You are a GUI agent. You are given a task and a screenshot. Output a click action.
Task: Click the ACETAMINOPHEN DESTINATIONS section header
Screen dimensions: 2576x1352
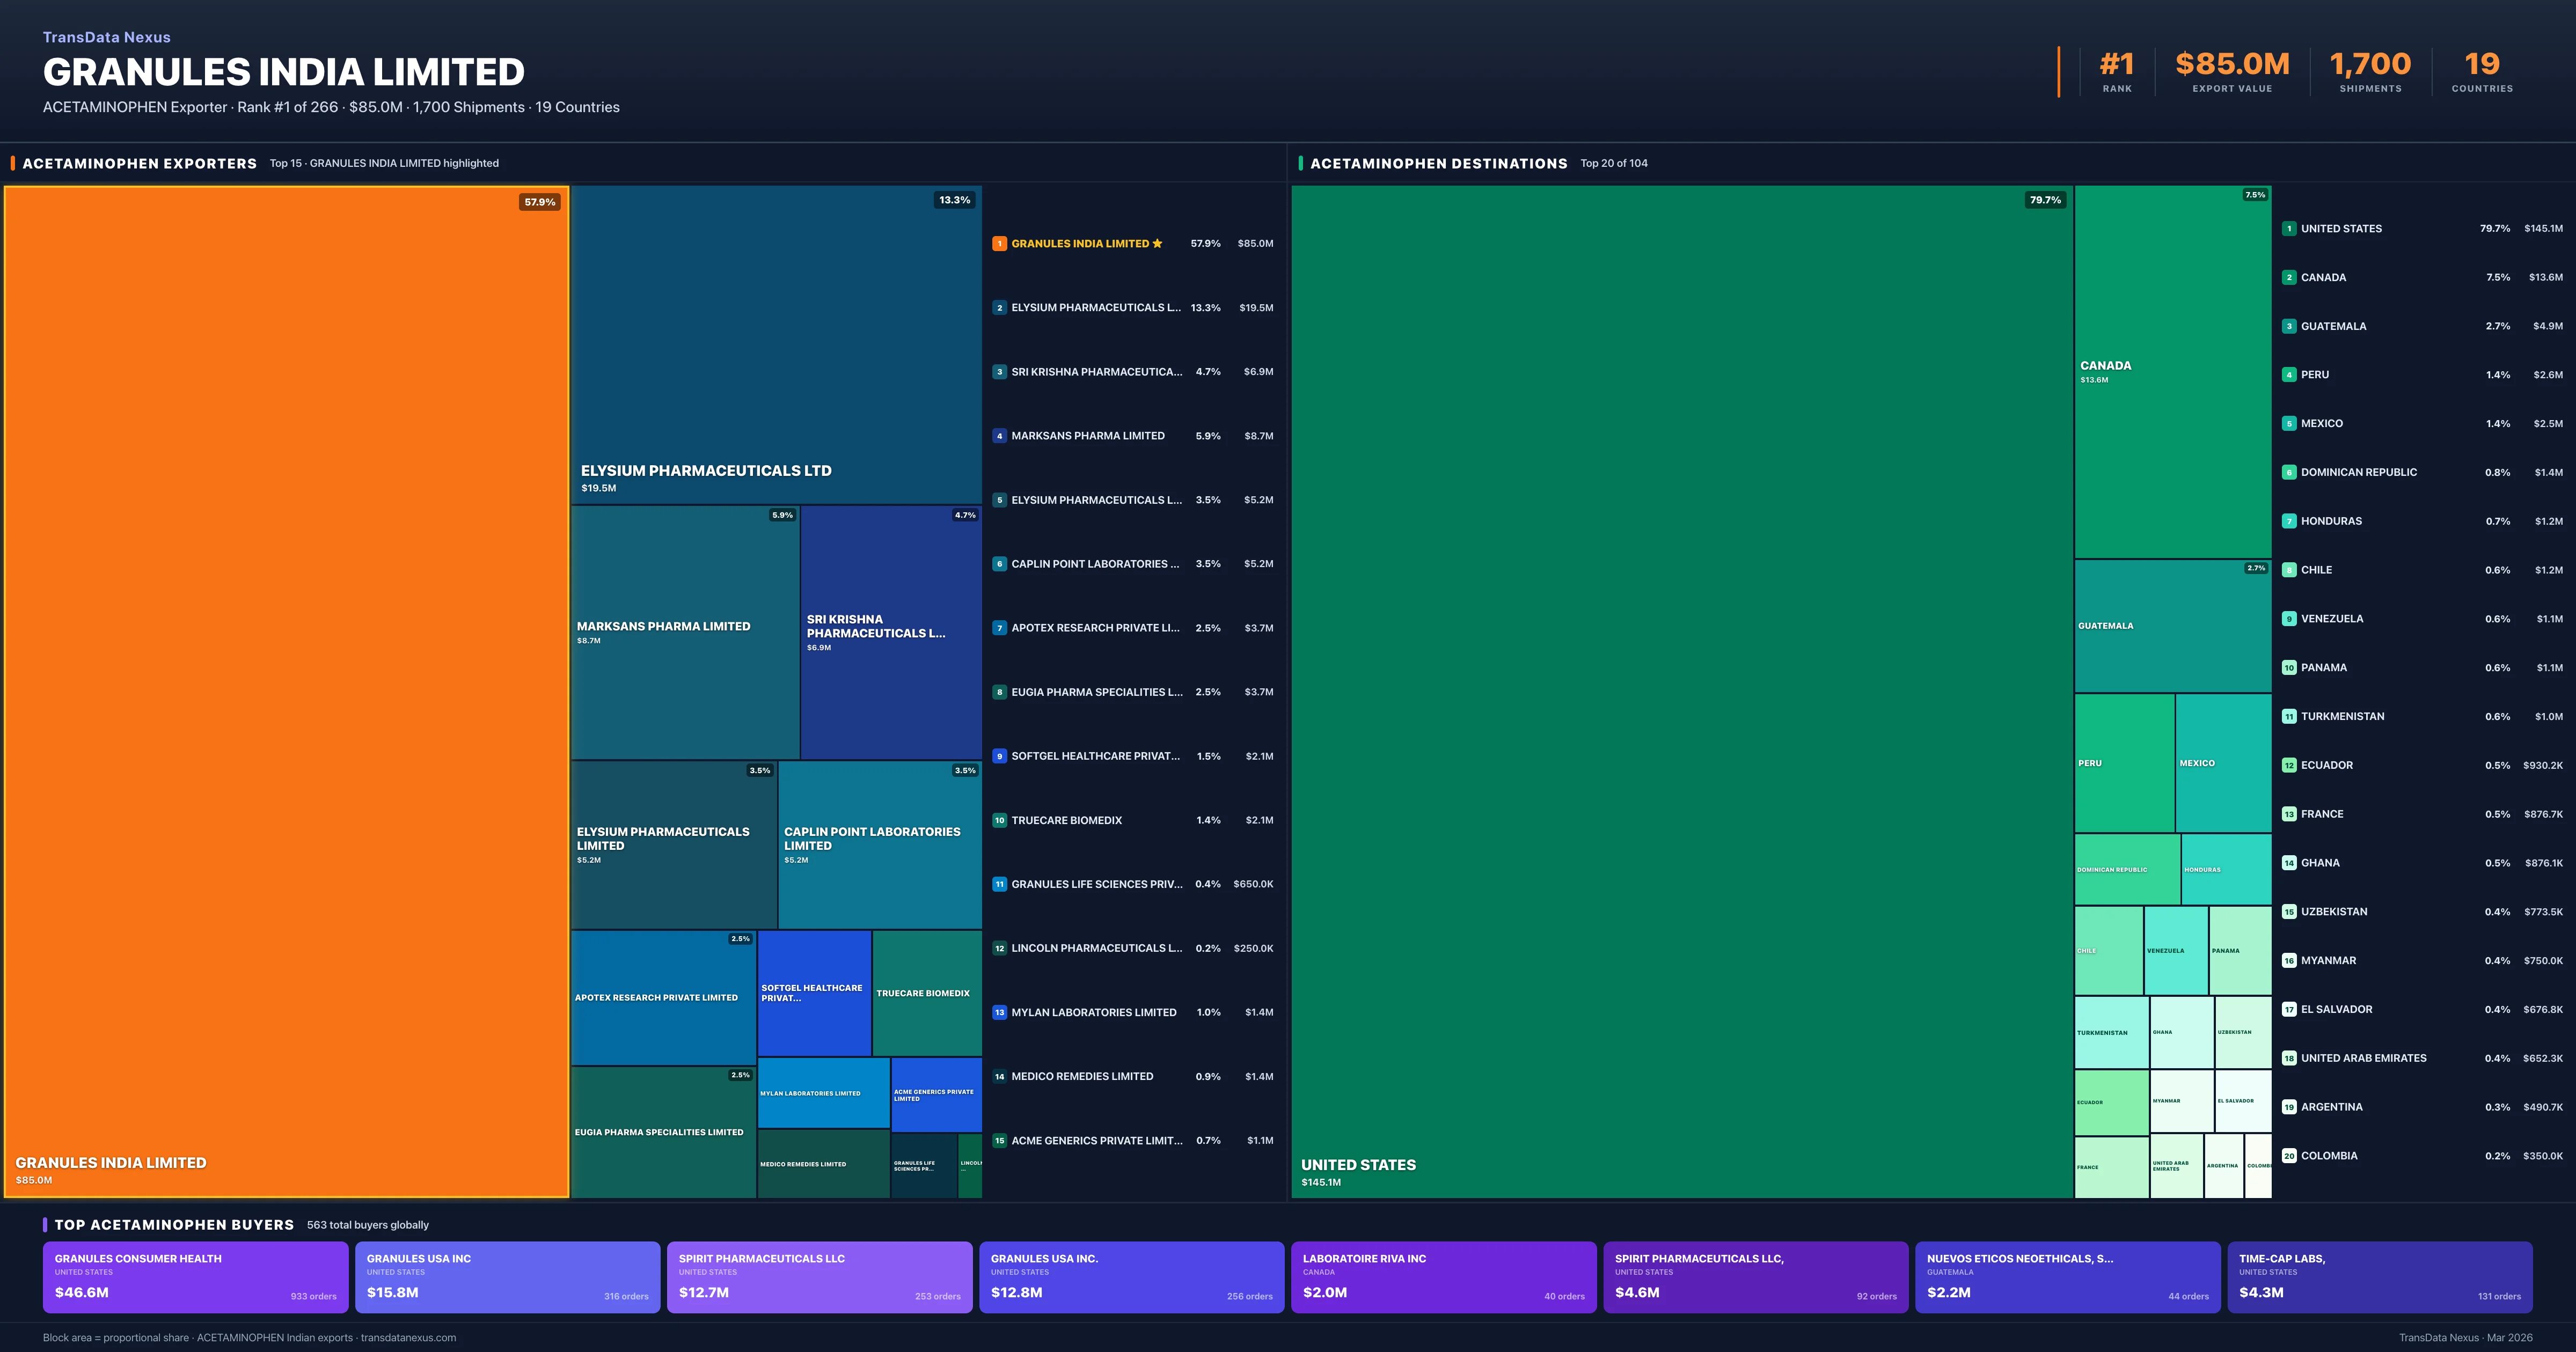click(x=1438, y=163)
